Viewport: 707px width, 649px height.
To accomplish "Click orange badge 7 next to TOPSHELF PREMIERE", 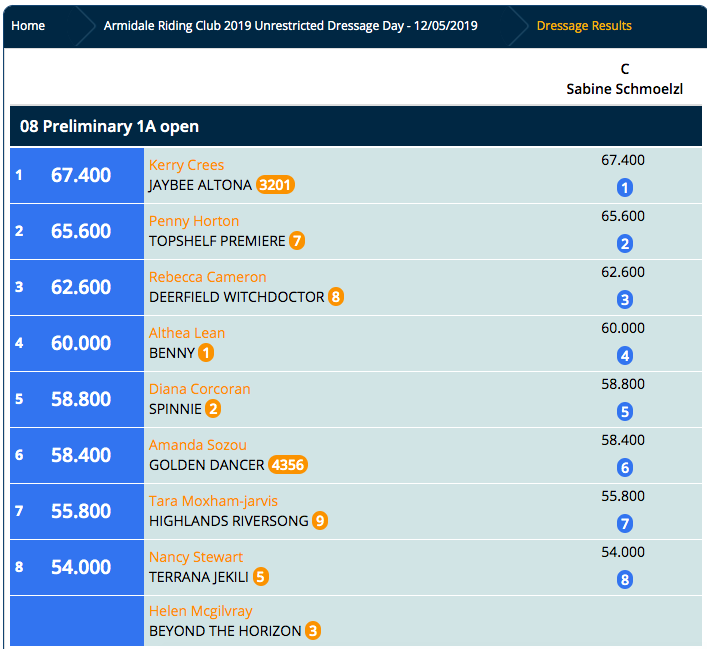I will (297, 241).
